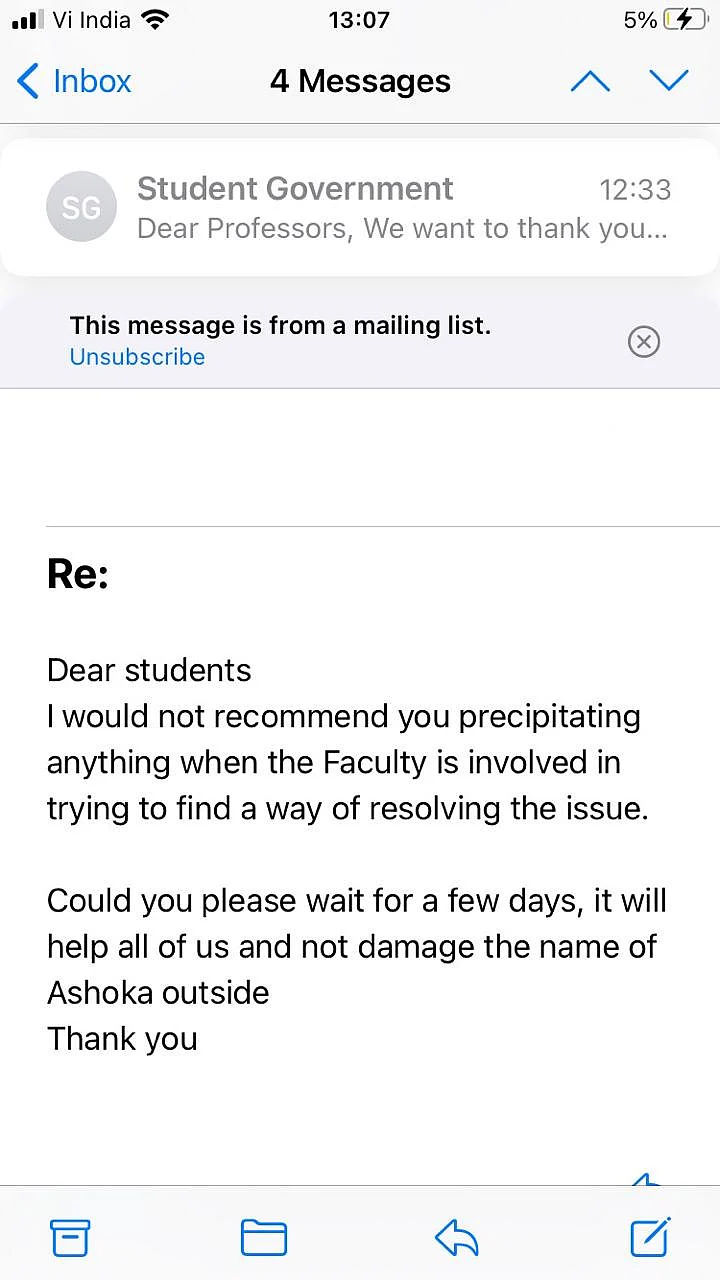Tap the Wi-Fi icon in status bar
The width and height of the screenshot is (720, 1280).
155,19
